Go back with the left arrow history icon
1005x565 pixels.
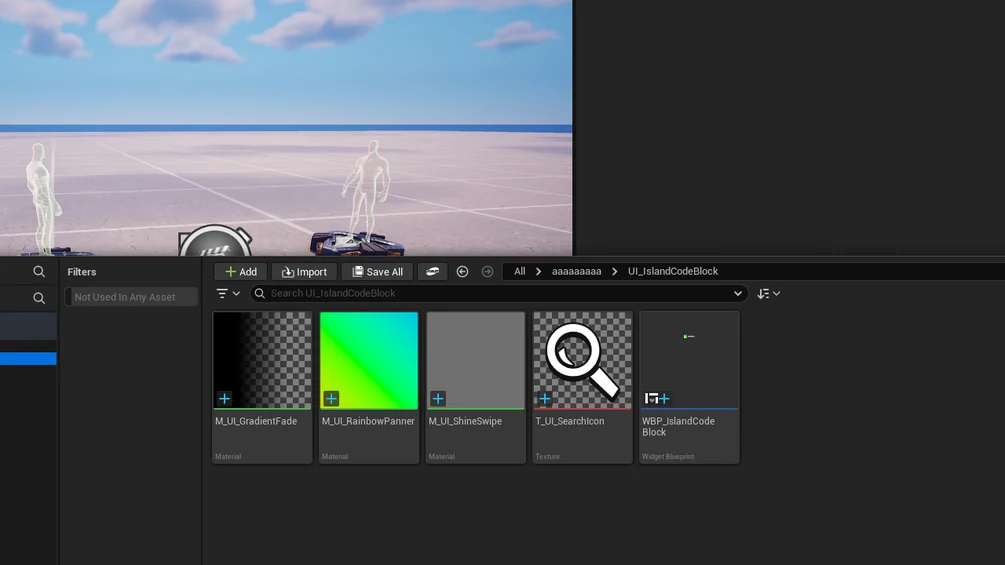click(x=462, y=272)
